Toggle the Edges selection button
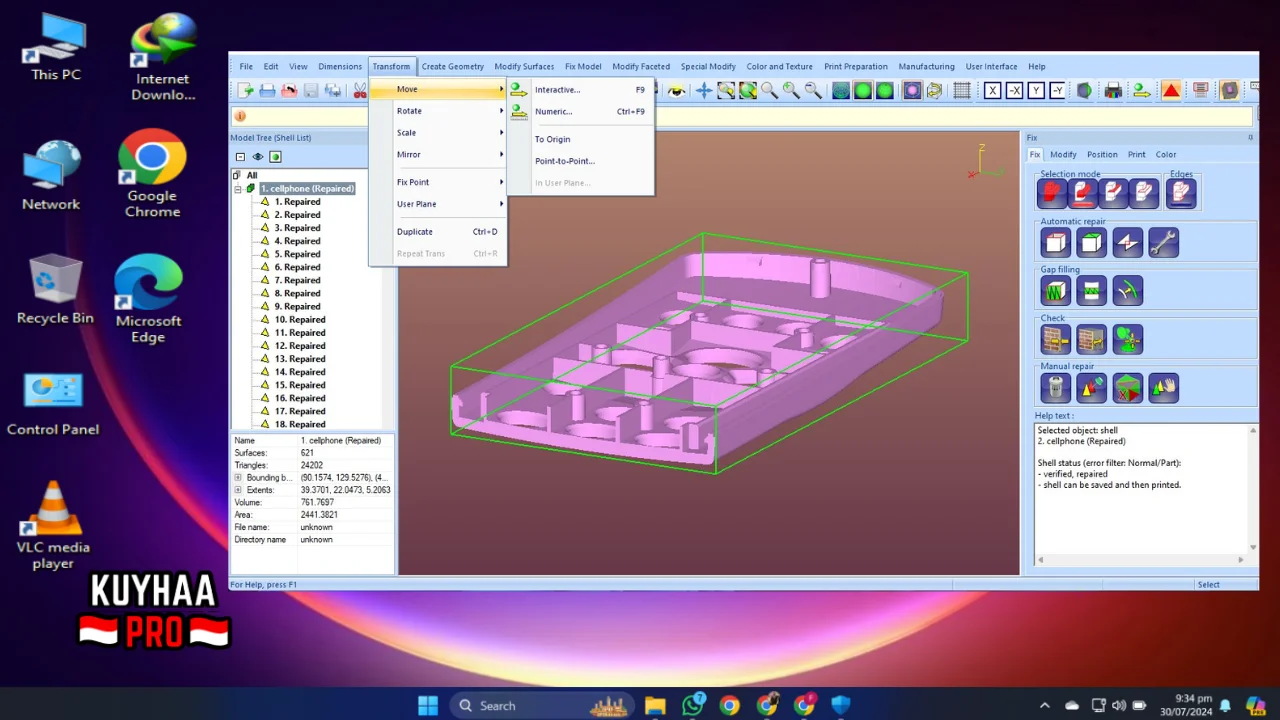1280x720 pixels. [x=1181, y=193]
